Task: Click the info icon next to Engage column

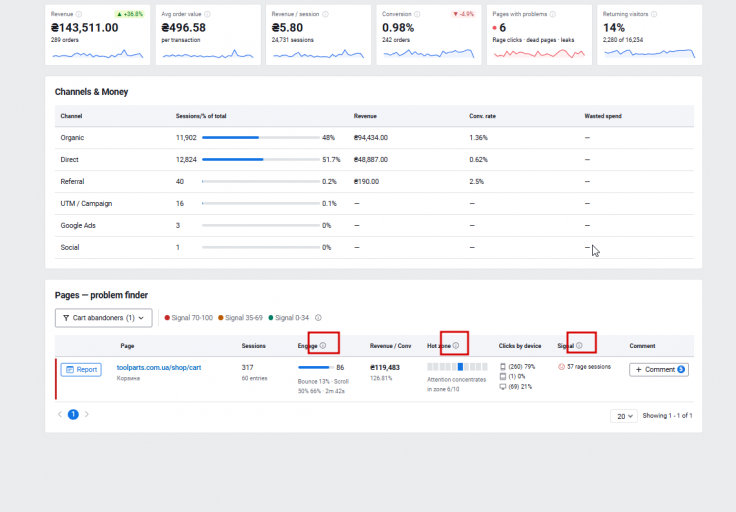Action: 323,345
